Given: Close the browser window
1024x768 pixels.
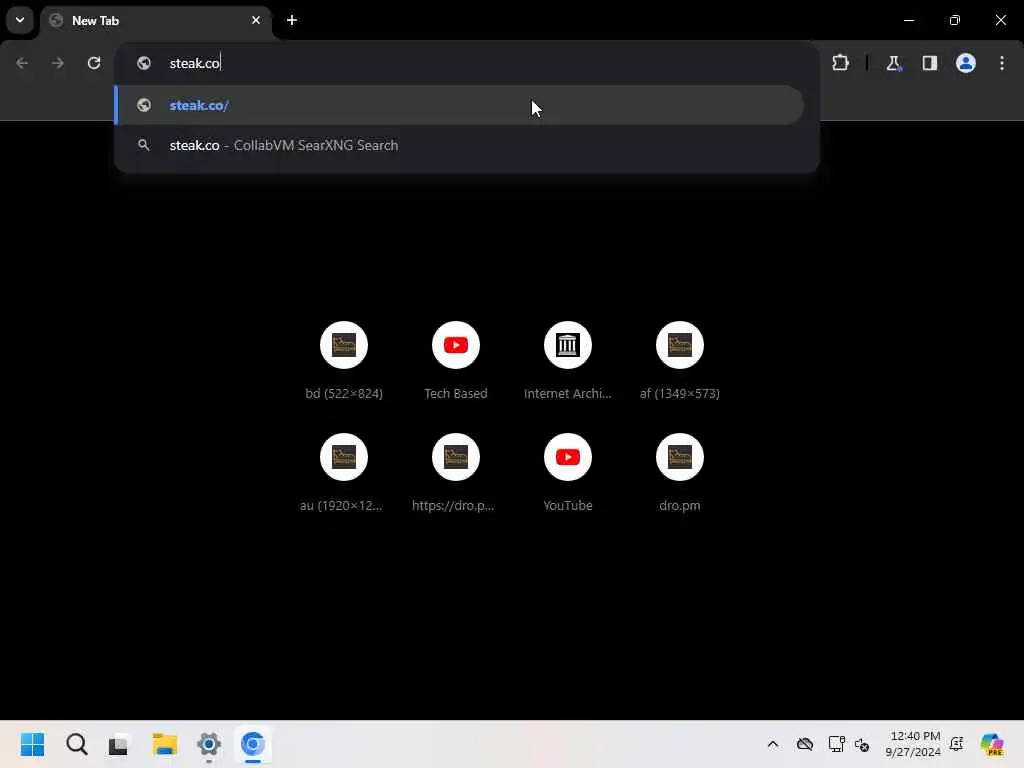Looking at the screenshot, I should [1000, 20].
